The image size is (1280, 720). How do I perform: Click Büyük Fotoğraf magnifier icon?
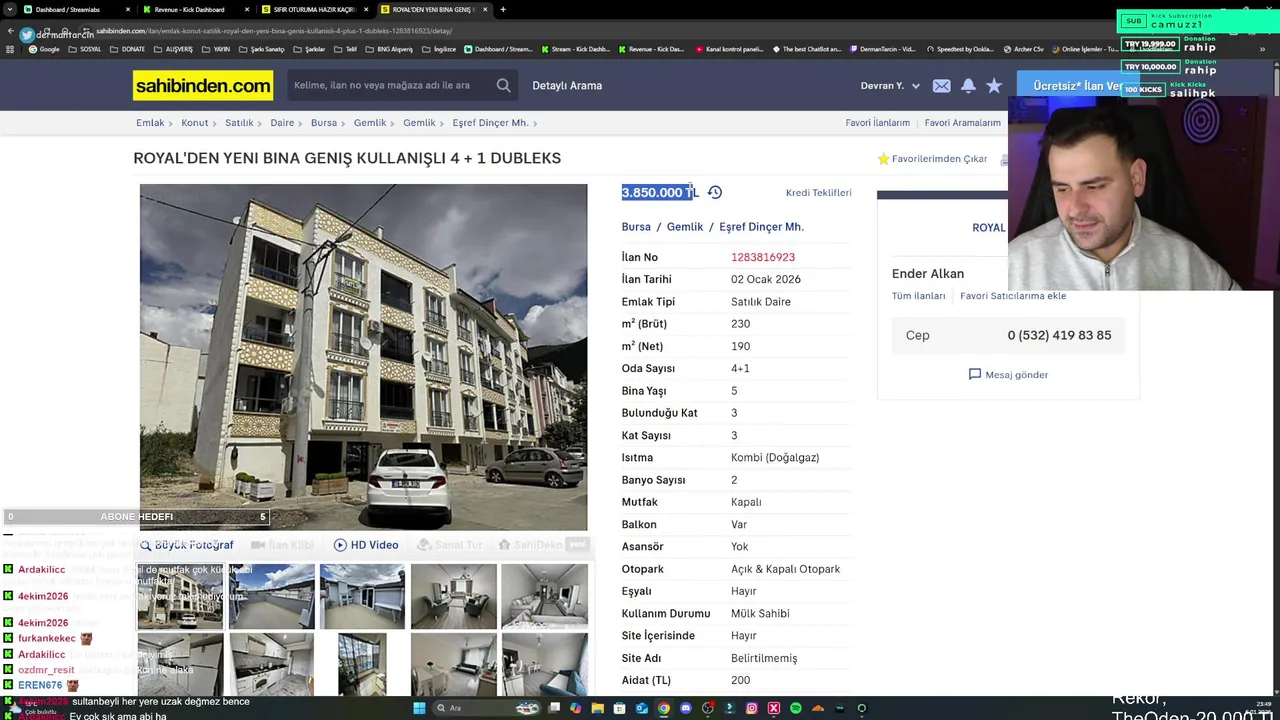(145, 545)
